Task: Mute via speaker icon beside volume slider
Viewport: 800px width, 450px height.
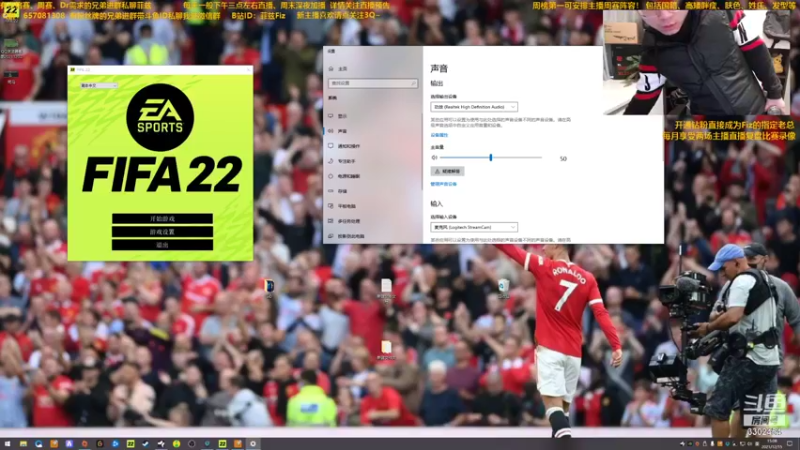Action: [434, 158]
